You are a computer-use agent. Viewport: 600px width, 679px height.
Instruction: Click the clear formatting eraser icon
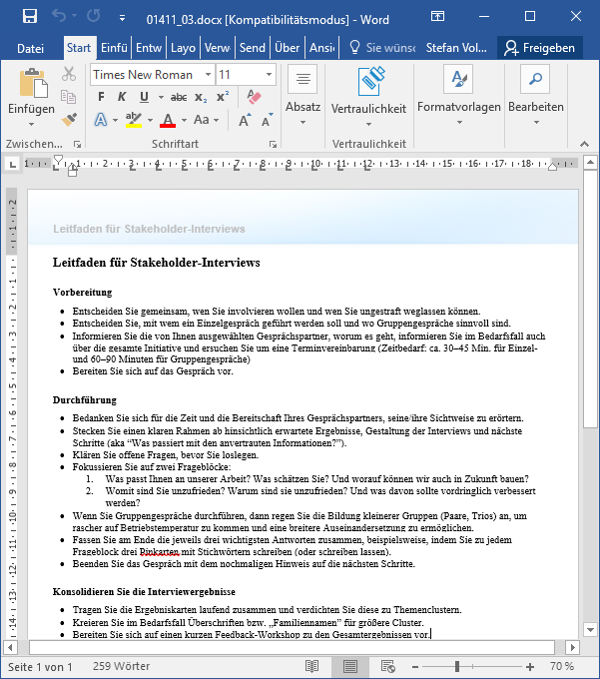252,97
